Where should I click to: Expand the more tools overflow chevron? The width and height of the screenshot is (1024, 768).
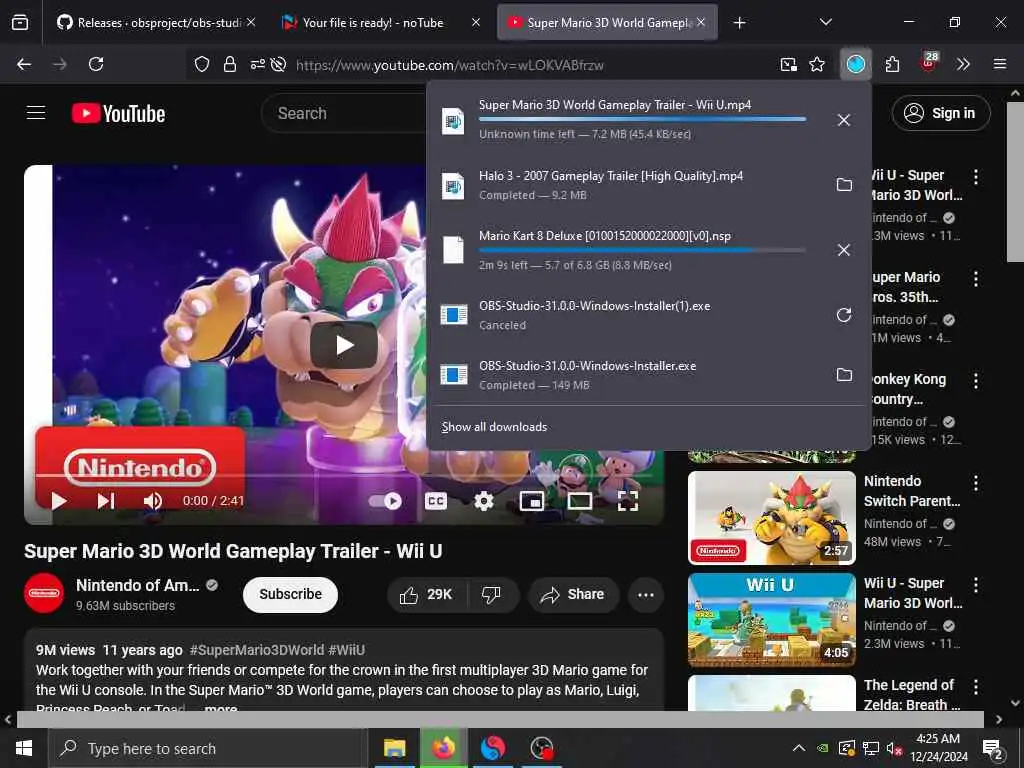[x=963, y=64]
